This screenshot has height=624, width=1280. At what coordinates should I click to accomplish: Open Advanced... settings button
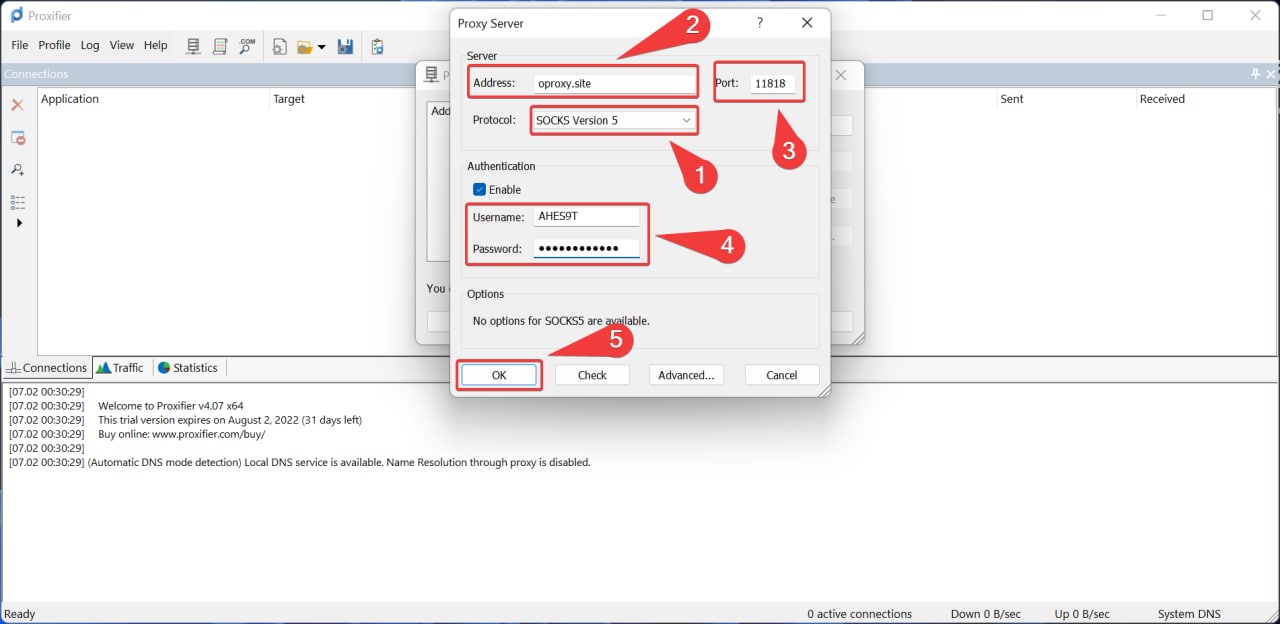[x=687, y=375]
